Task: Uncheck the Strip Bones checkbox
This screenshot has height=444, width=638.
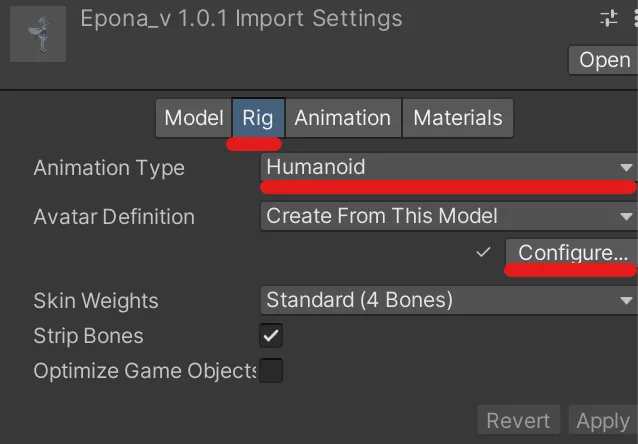Action: [271, 336]
